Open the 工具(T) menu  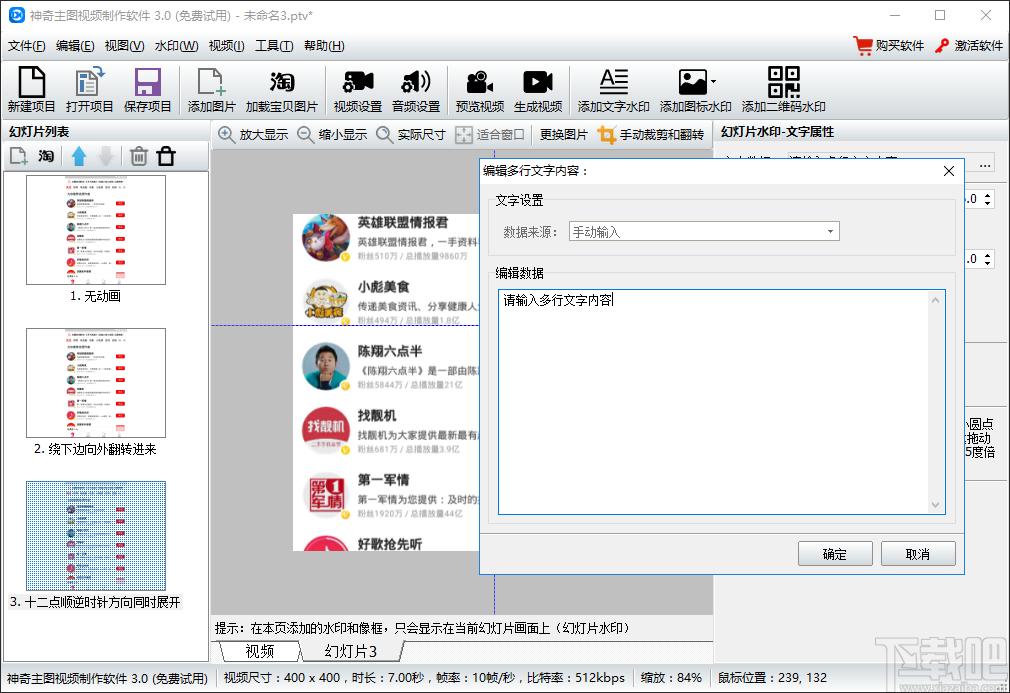274,46
